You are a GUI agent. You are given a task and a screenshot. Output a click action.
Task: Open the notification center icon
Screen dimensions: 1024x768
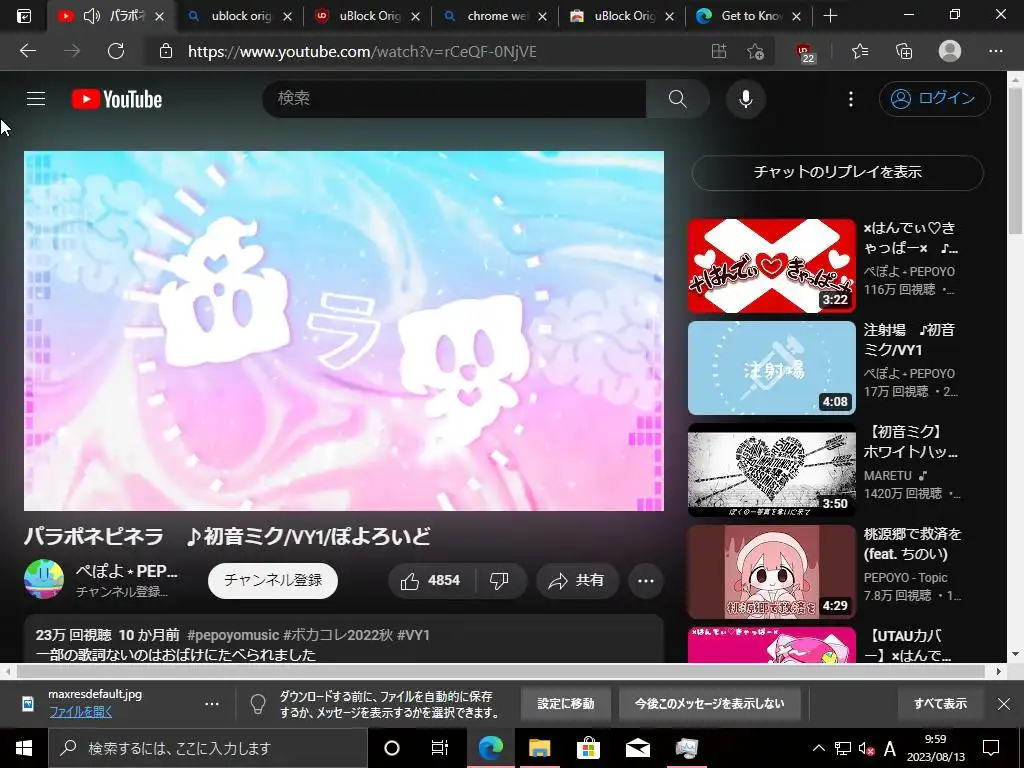coord(991,748)
